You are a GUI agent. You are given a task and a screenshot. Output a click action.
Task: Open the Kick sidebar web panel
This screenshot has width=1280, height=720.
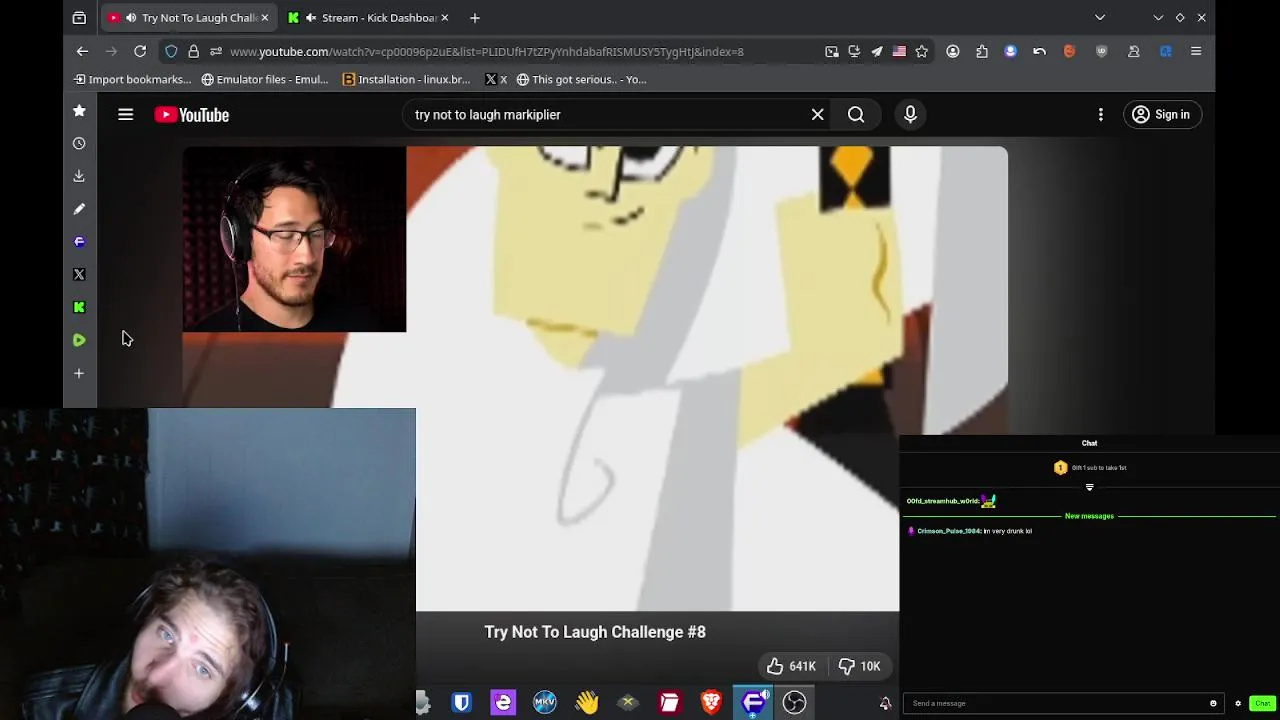pyautogui.click(x=79, y=307)
